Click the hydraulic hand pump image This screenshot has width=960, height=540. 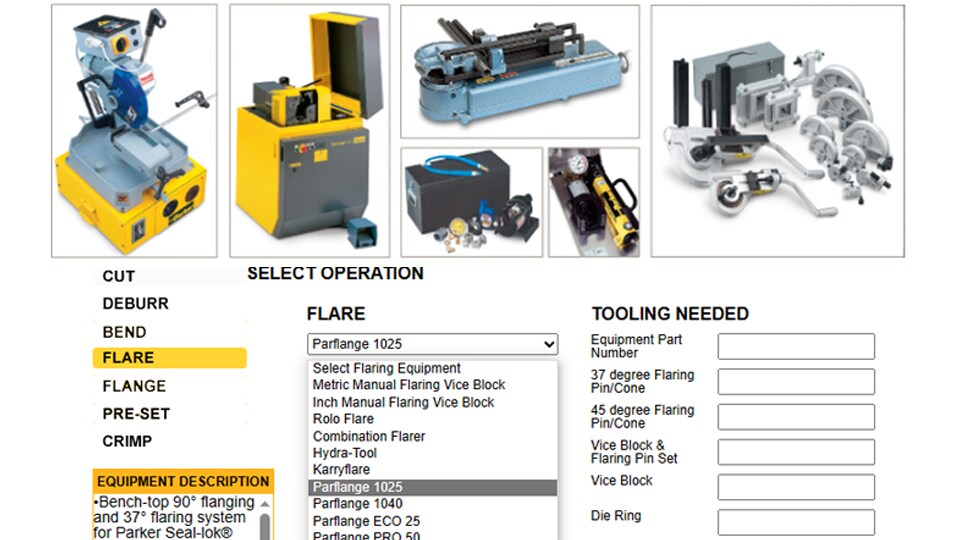tap(593, 202)
